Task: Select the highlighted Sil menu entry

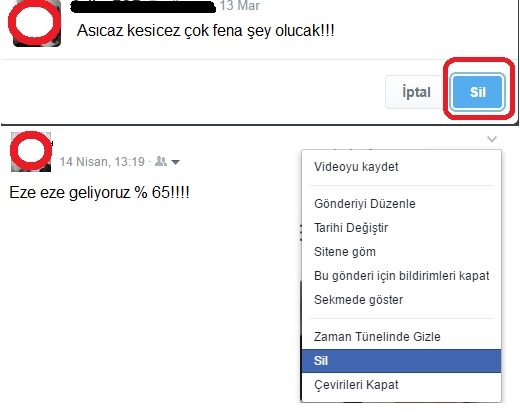Action: coord(401,361)
